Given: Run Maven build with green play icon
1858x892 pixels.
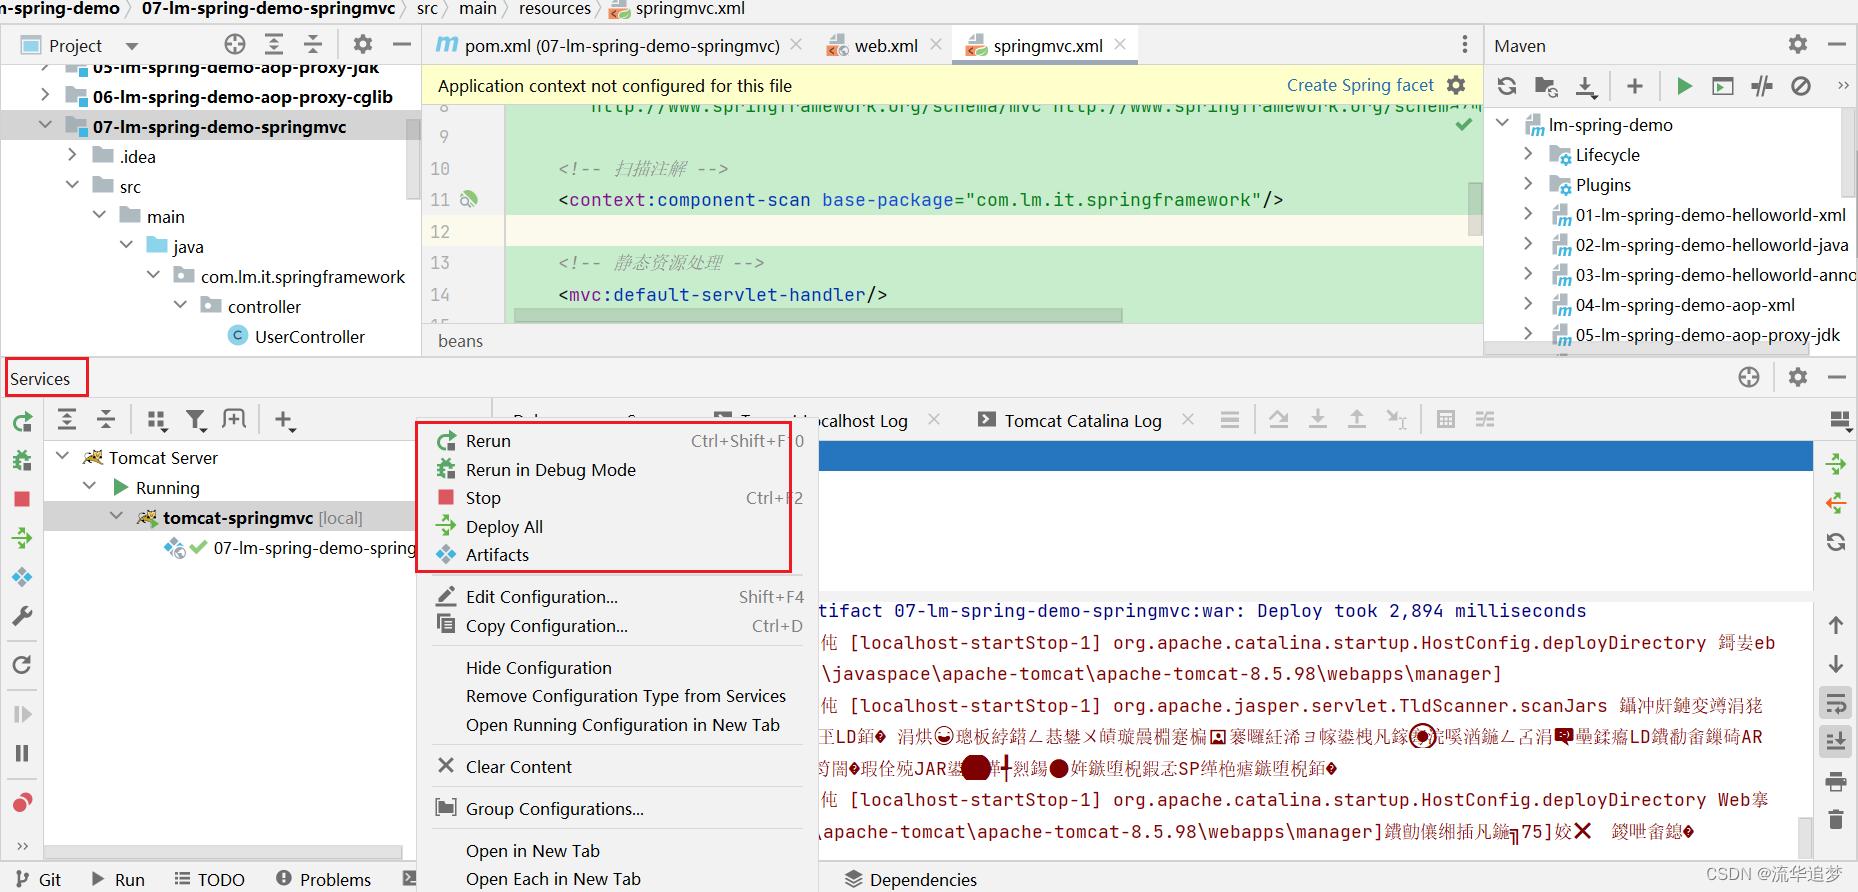Looking at the screenshot, I should (x=1684, y=86).
